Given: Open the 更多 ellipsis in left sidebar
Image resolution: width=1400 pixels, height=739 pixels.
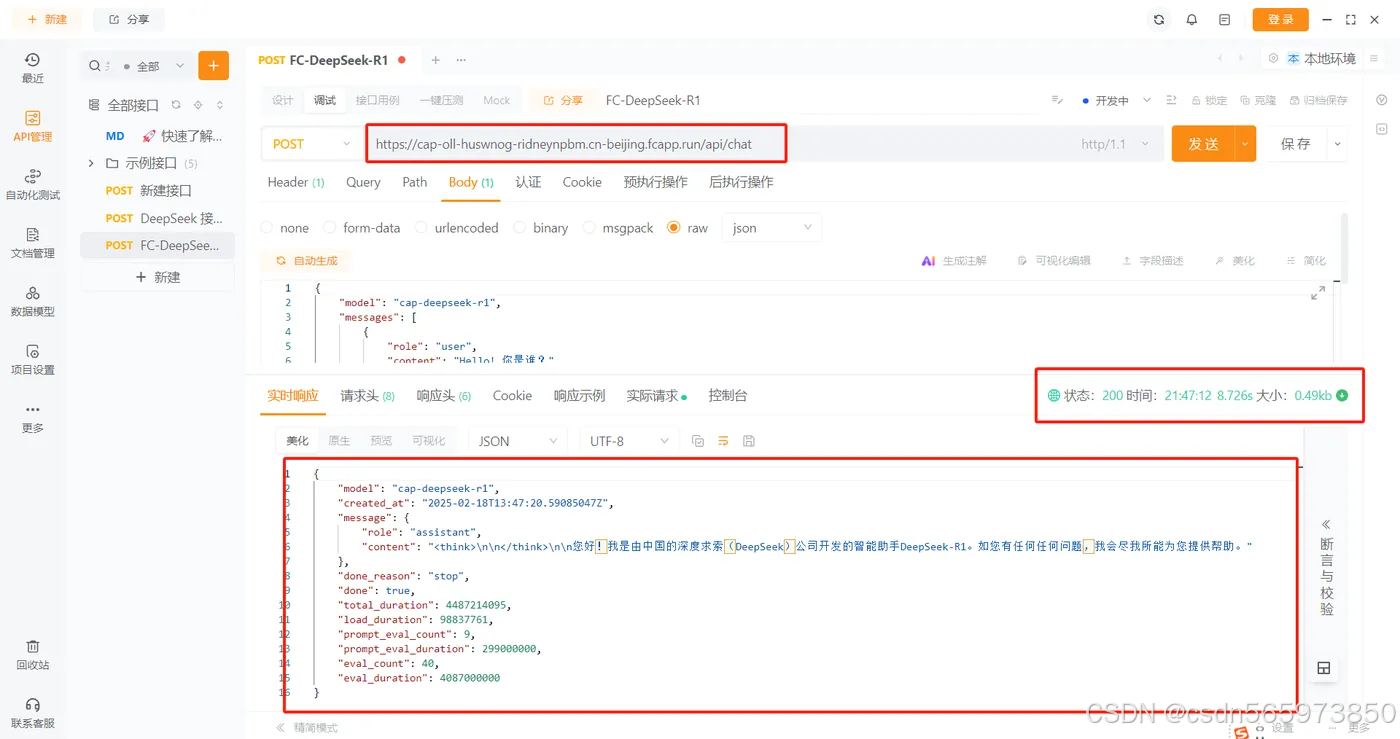Looking at the screenshot, I should pyautogui.click(x=33, y=418).
